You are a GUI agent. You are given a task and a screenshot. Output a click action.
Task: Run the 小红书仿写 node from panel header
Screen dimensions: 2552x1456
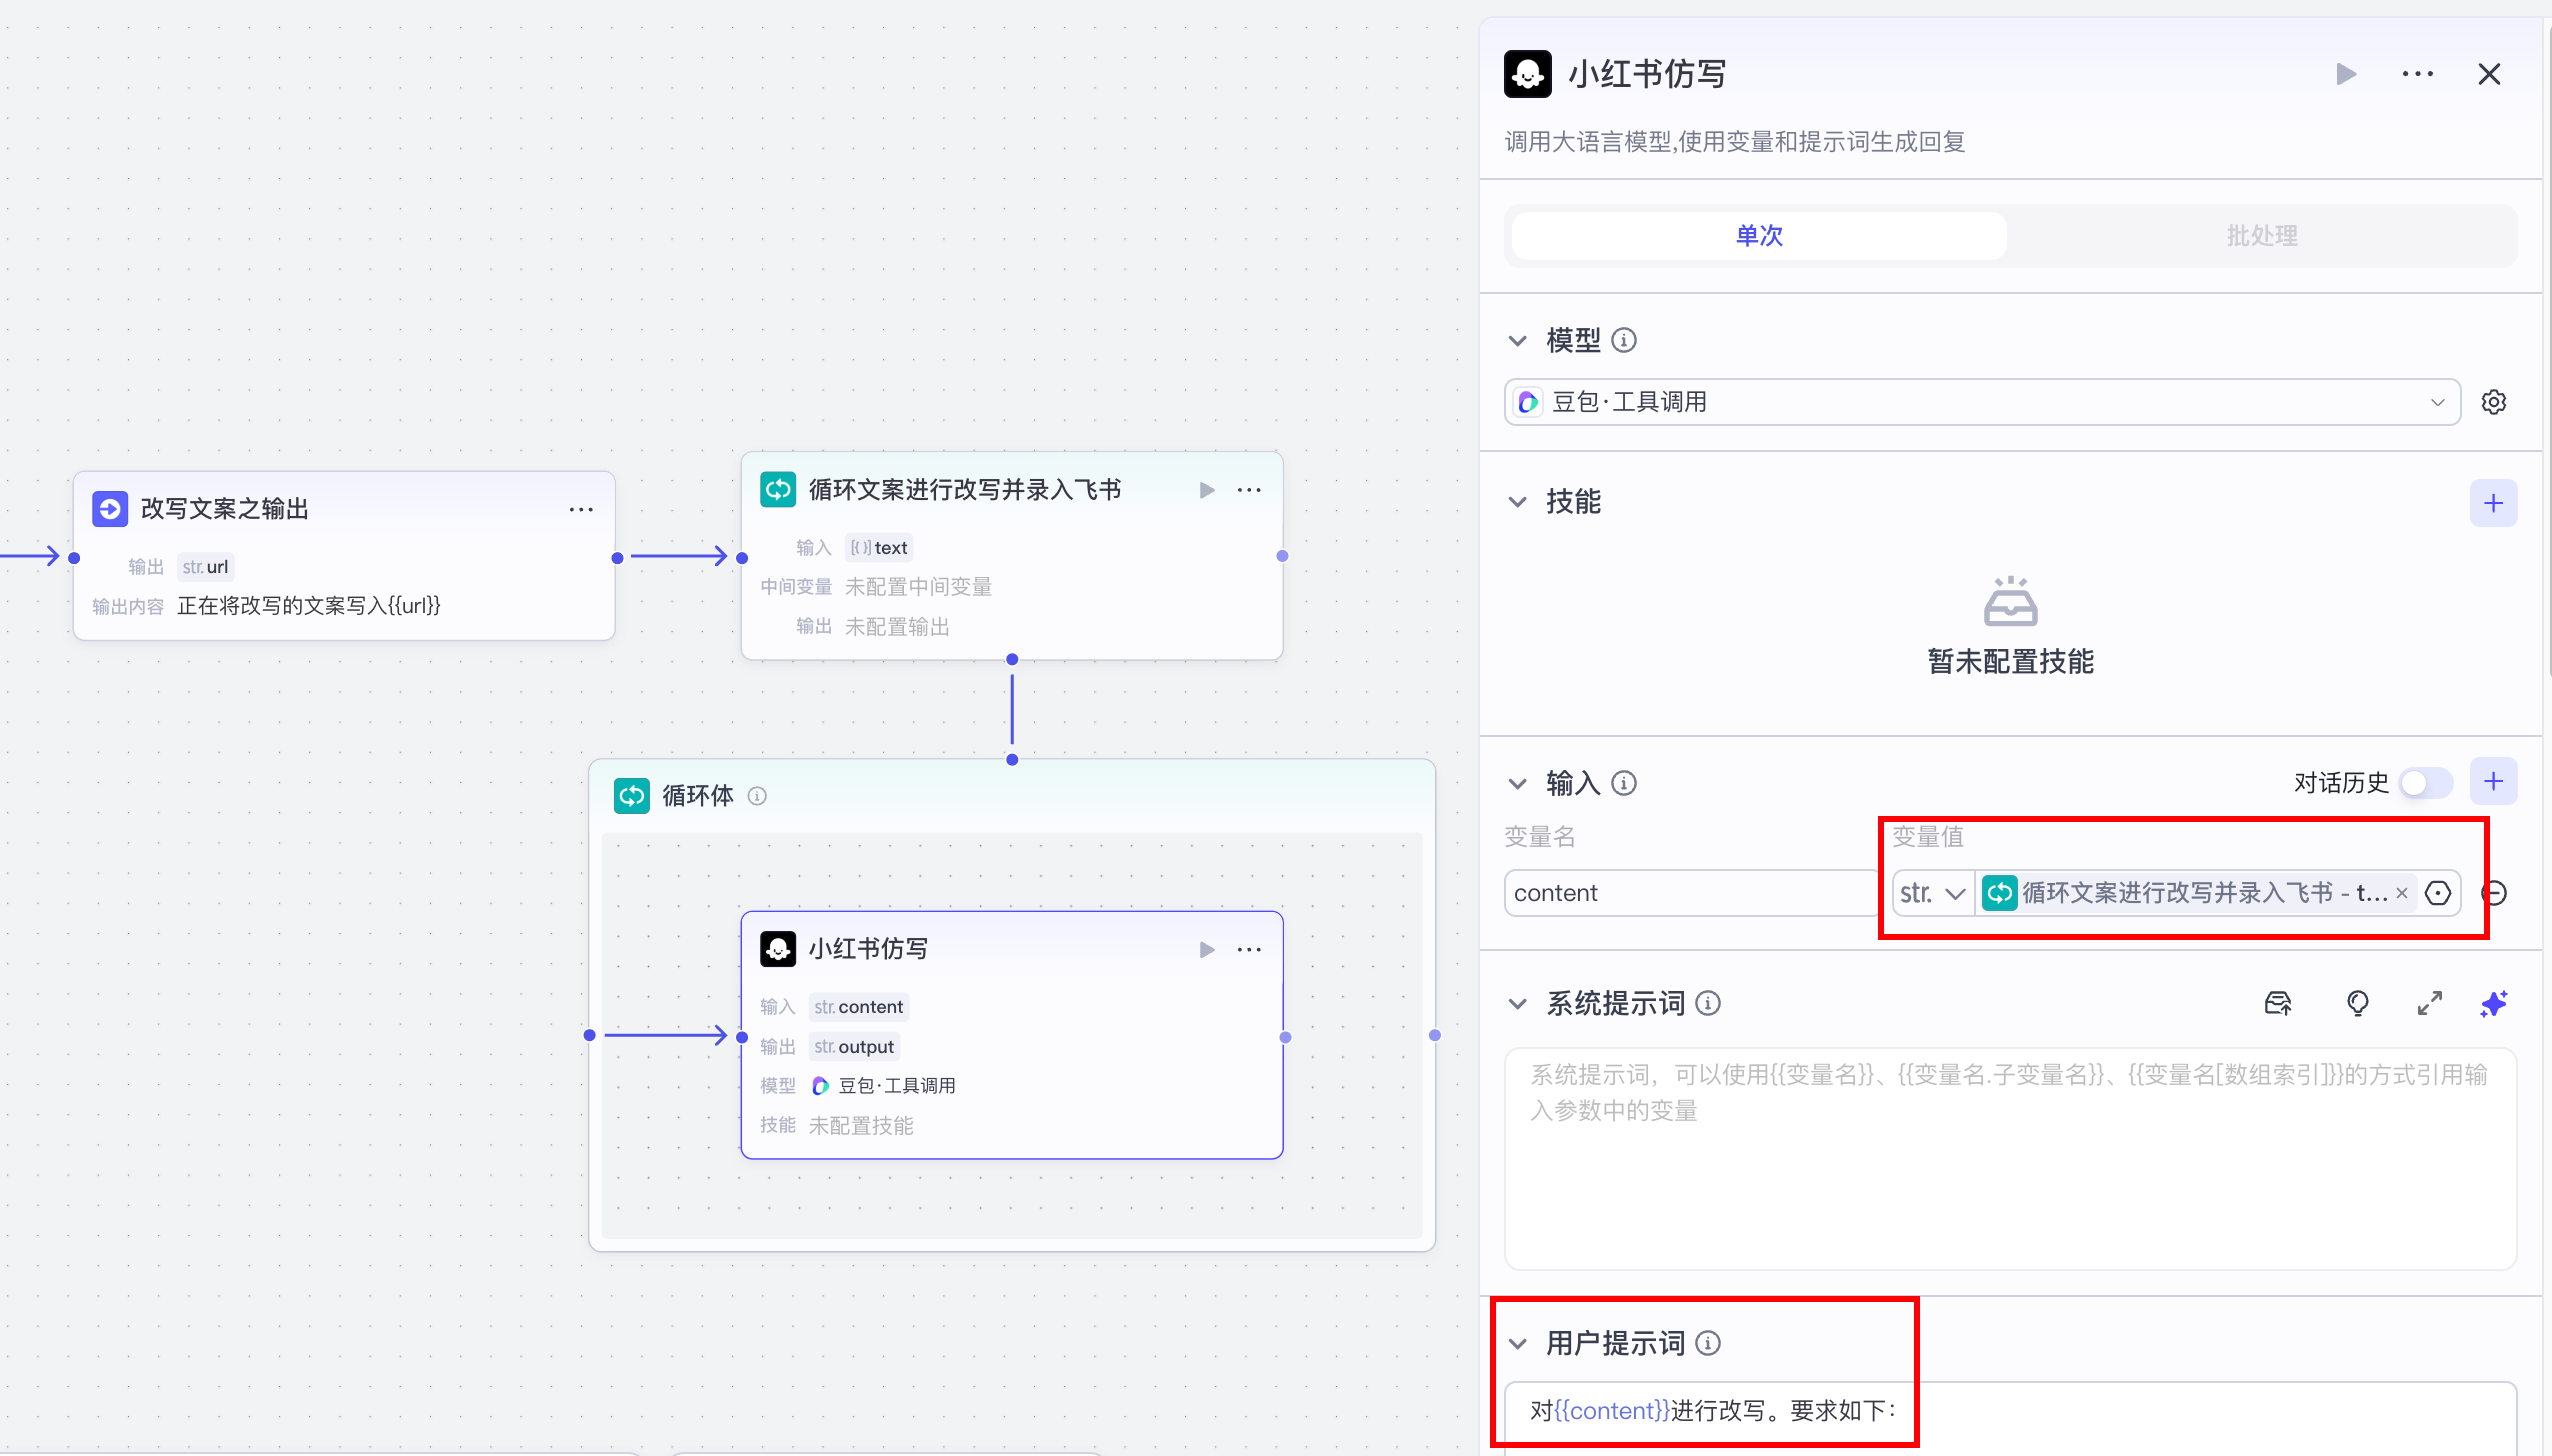2346,74
